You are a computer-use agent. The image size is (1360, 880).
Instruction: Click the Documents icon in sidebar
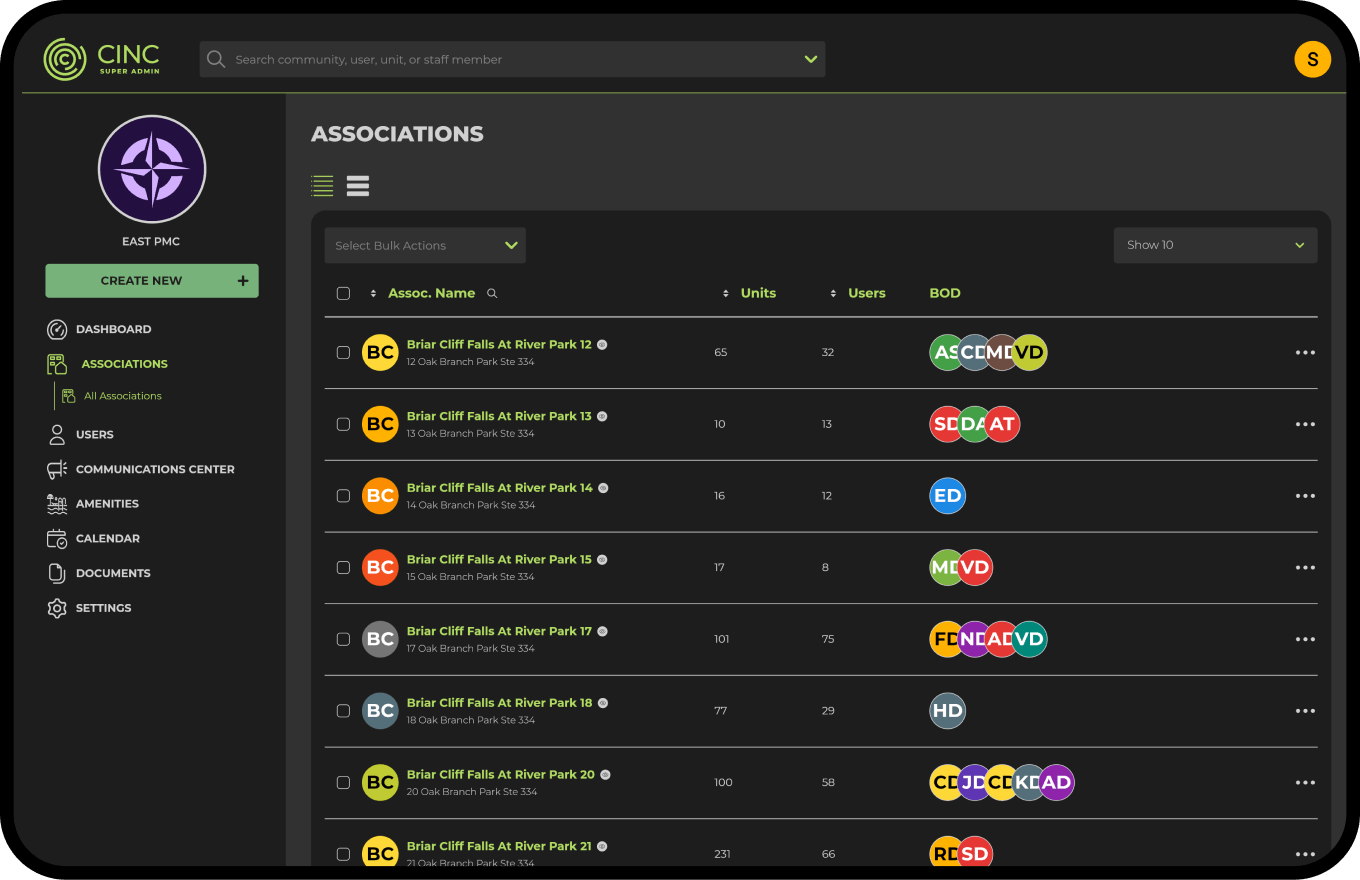57,573
